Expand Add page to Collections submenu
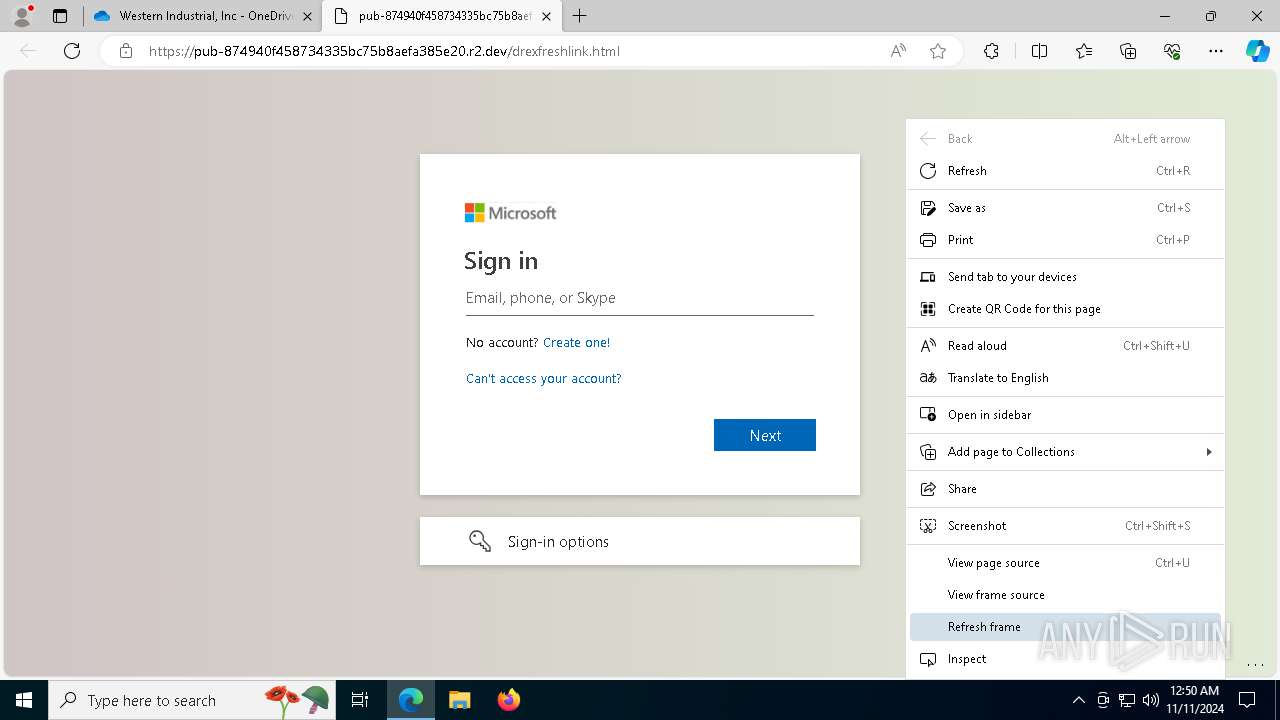1280x720 pixels. click(x=1065, y=452)
